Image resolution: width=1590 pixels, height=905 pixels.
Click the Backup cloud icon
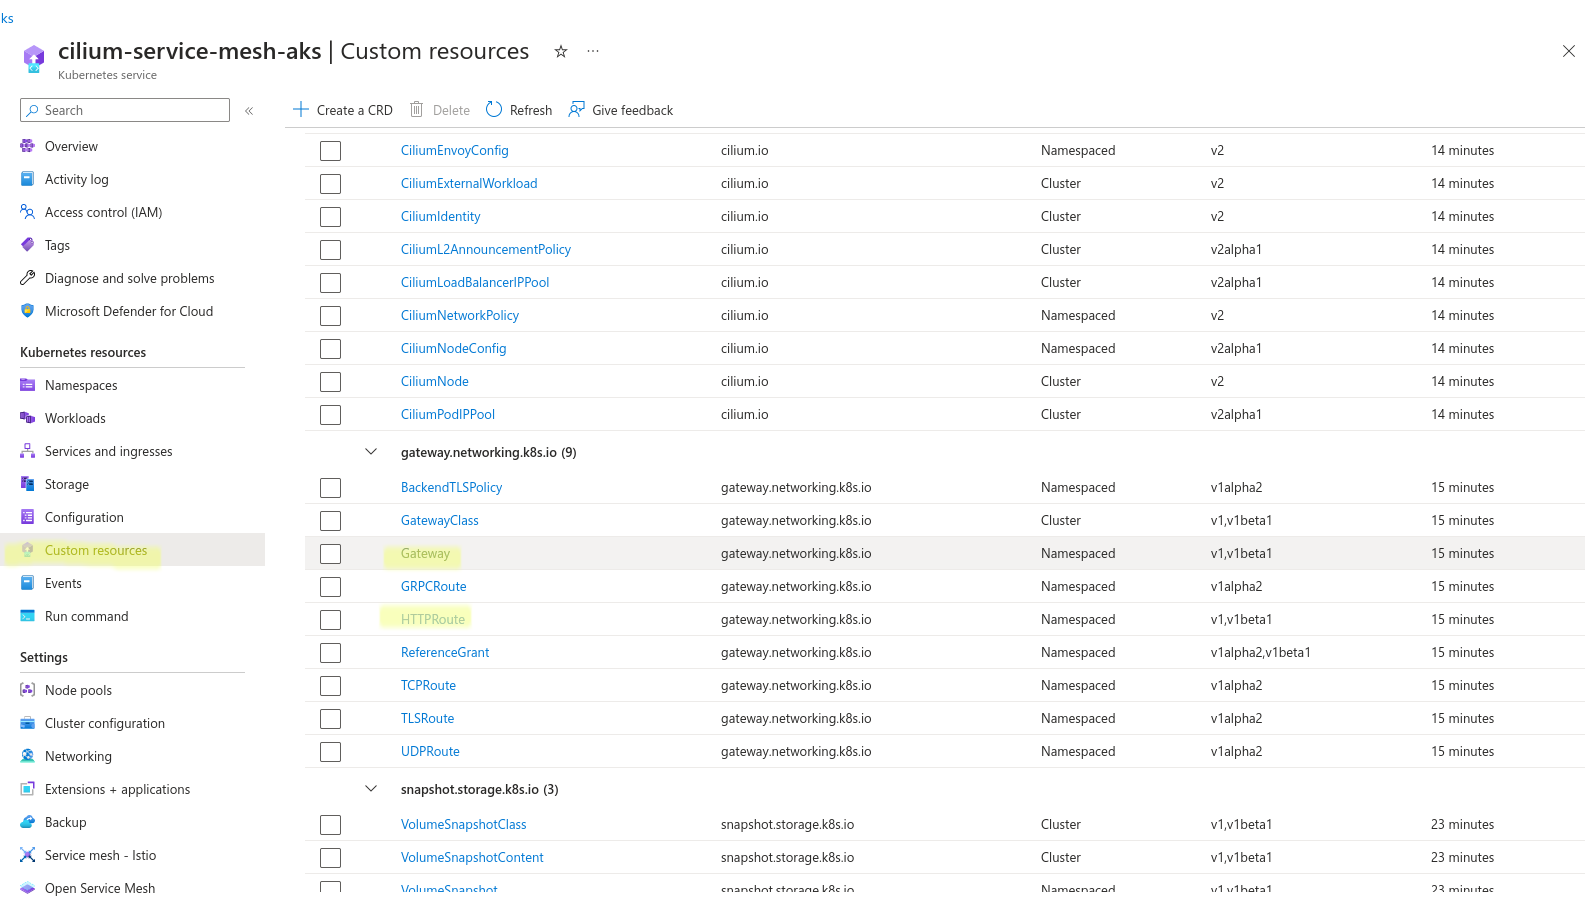click(x=27, y=822)
